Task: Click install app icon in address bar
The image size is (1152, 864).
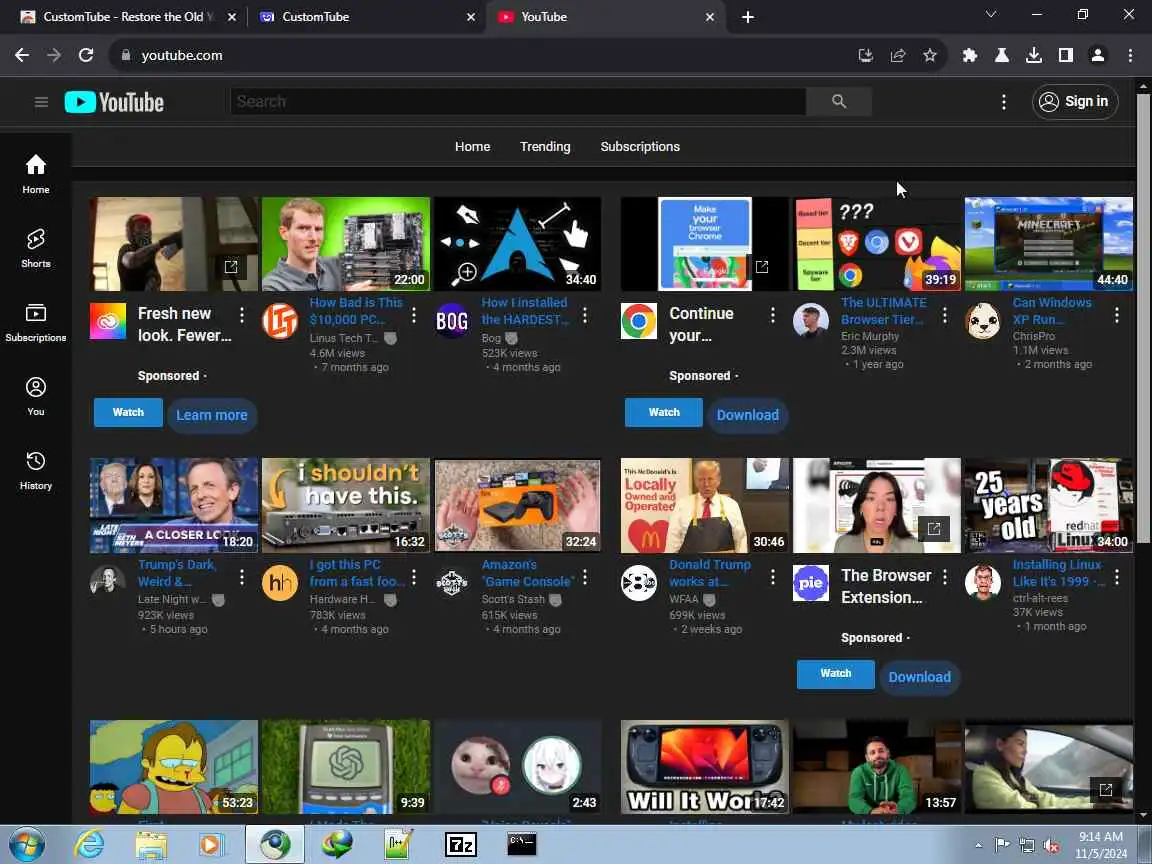Action: (x=865, y=55)
